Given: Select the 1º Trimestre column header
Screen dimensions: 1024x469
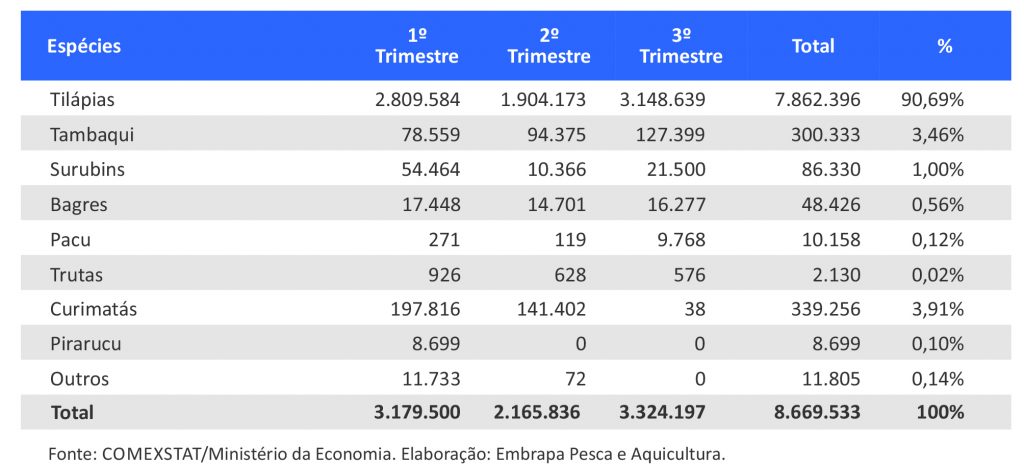Looking at the screenshot, I should (x=417, y=46).
